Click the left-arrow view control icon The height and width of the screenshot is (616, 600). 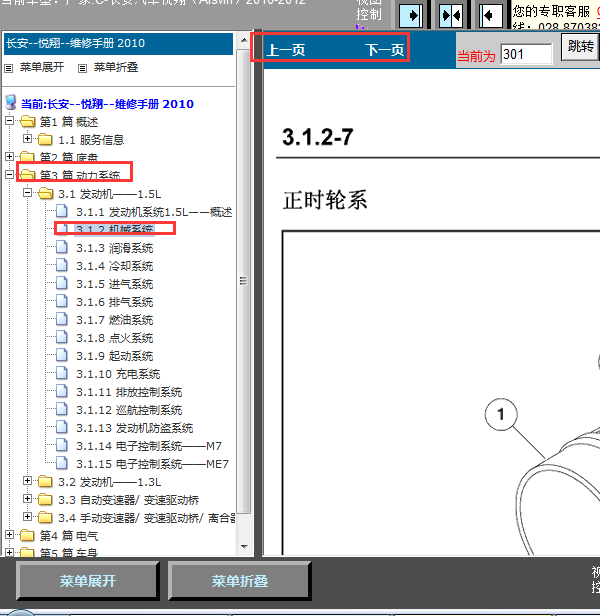(491, 16)
